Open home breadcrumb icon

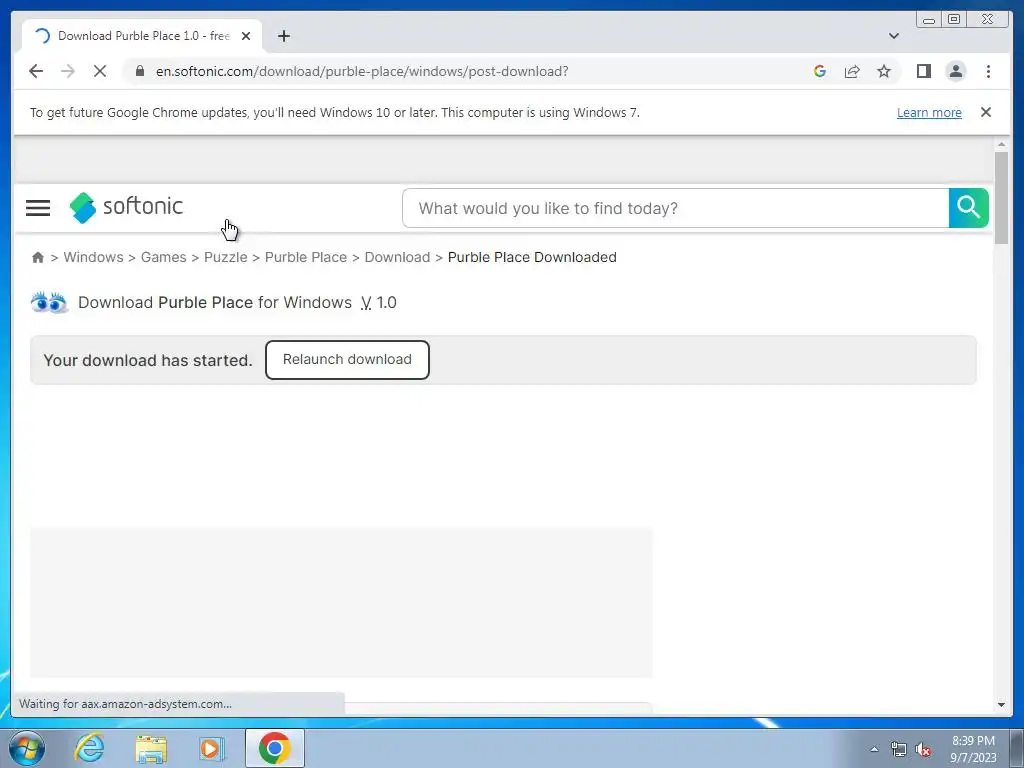38,257
